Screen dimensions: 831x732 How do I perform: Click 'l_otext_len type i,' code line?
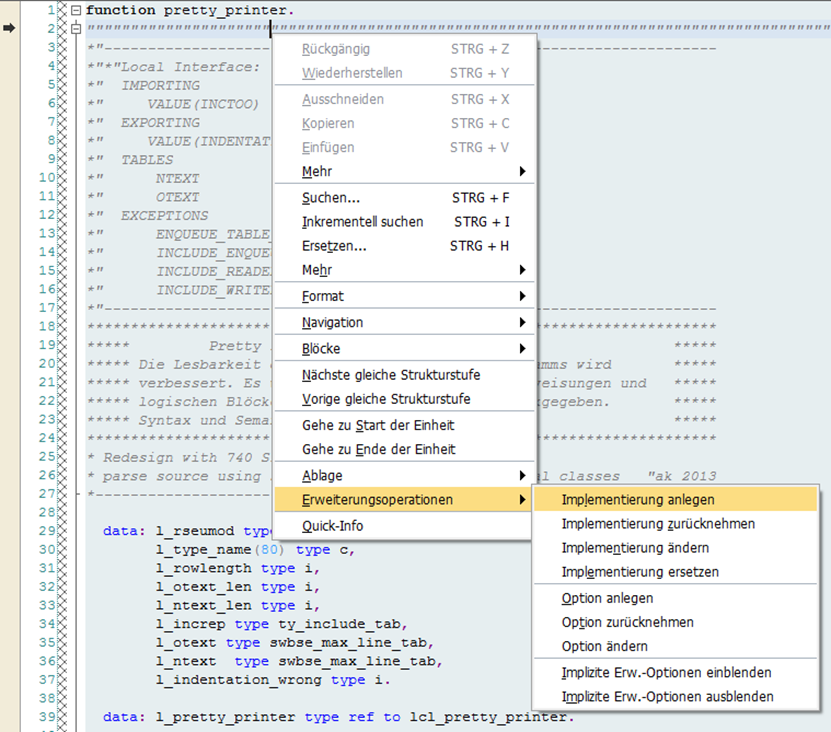coord(238,587)
